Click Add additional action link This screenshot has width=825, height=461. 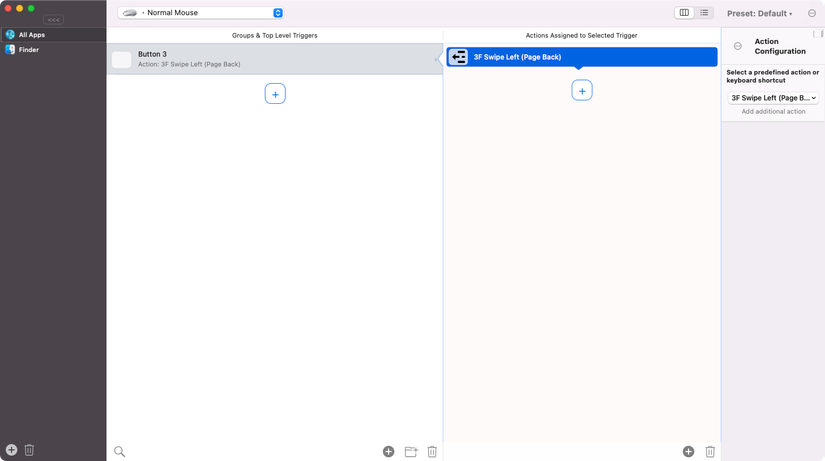click(773, 112)
